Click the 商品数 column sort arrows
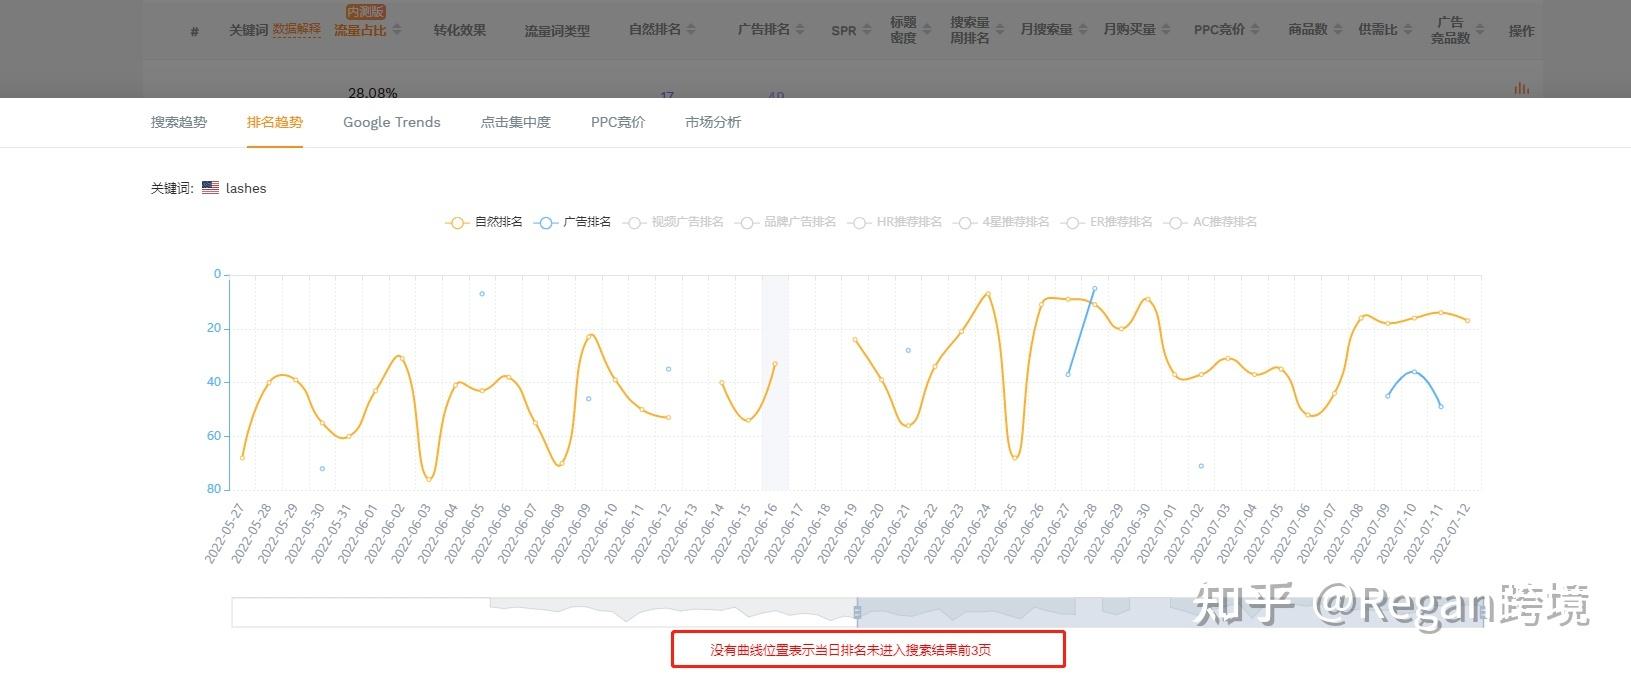 [x=1338, y=30]
